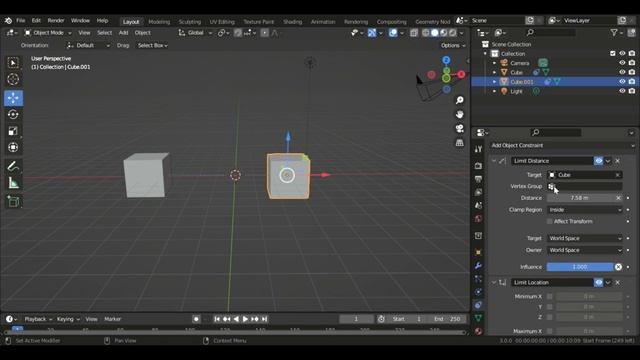Open the Tool properties tab icon
This screenshot has width=640, height=360.
tap(478, 149)
